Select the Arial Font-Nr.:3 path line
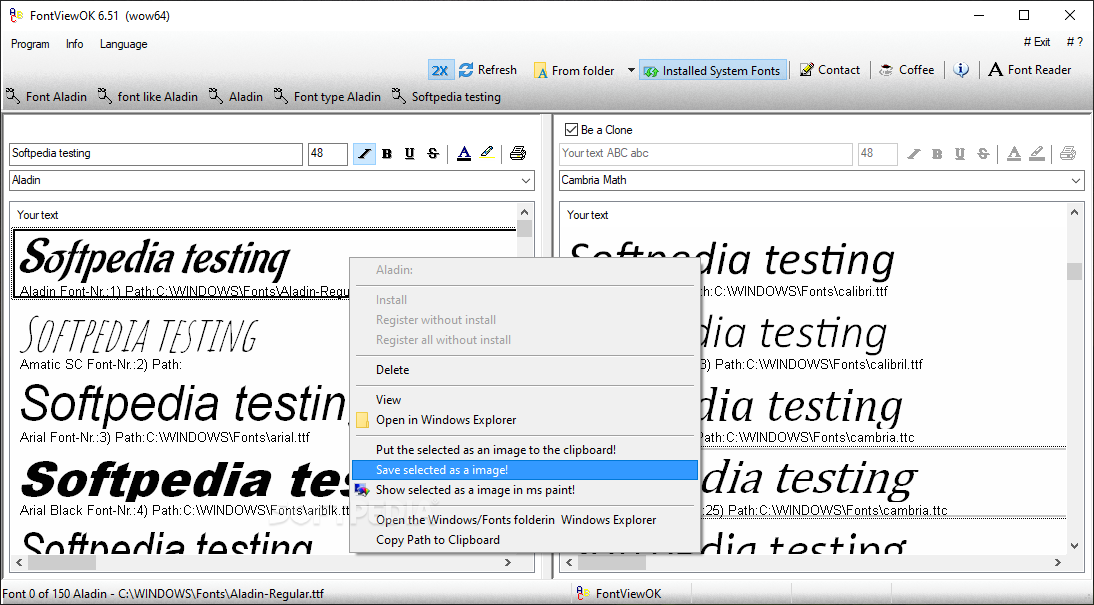The height and width of the screenshot is (605, 1094). (165, 438)
